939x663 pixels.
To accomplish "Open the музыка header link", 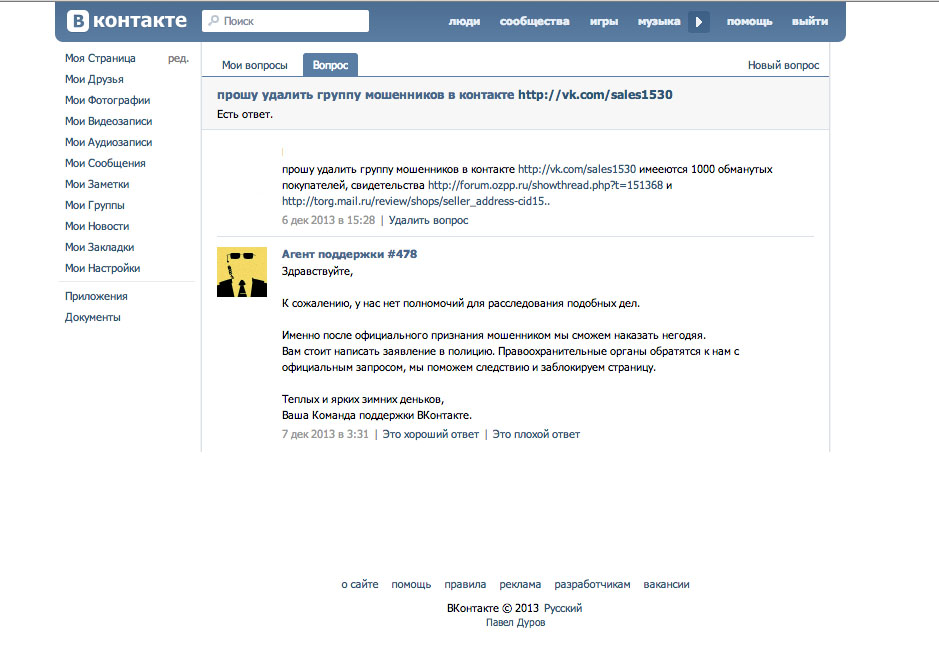I will (659, 22).
